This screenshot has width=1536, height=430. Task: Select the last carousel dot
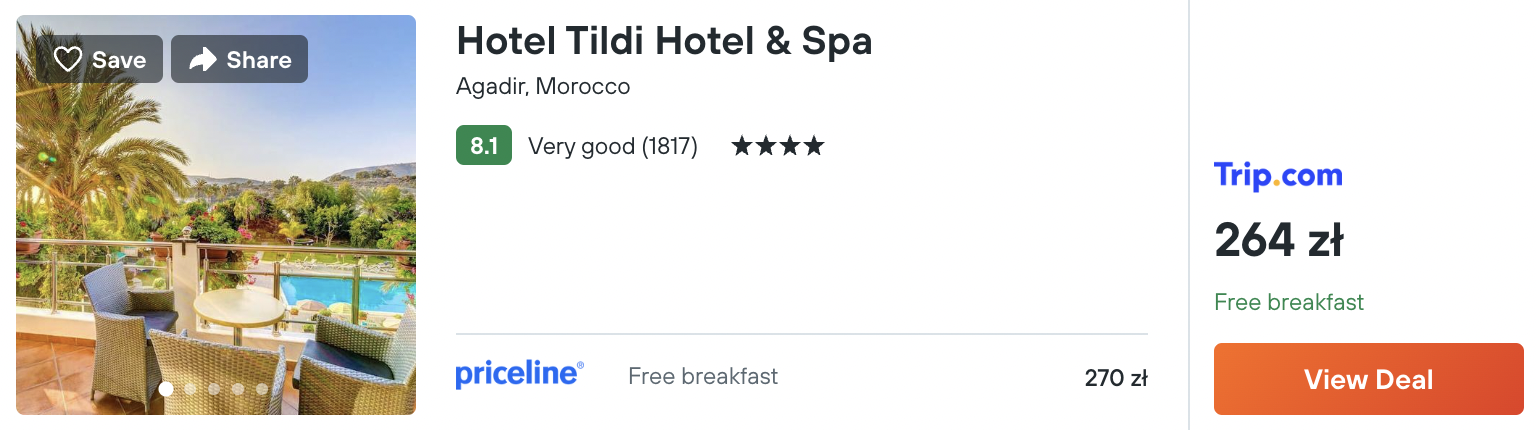pyautogui.click(x=262, y=389)
